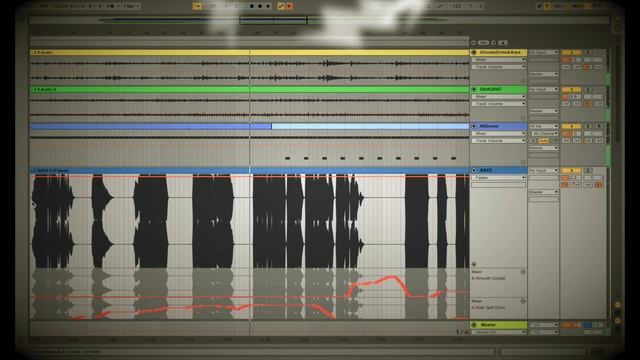Screen dimensions: 640x360
Task: Open the All Ins input chooser on HiDrums
Action: pyautogui.click(x=543, y=126)
